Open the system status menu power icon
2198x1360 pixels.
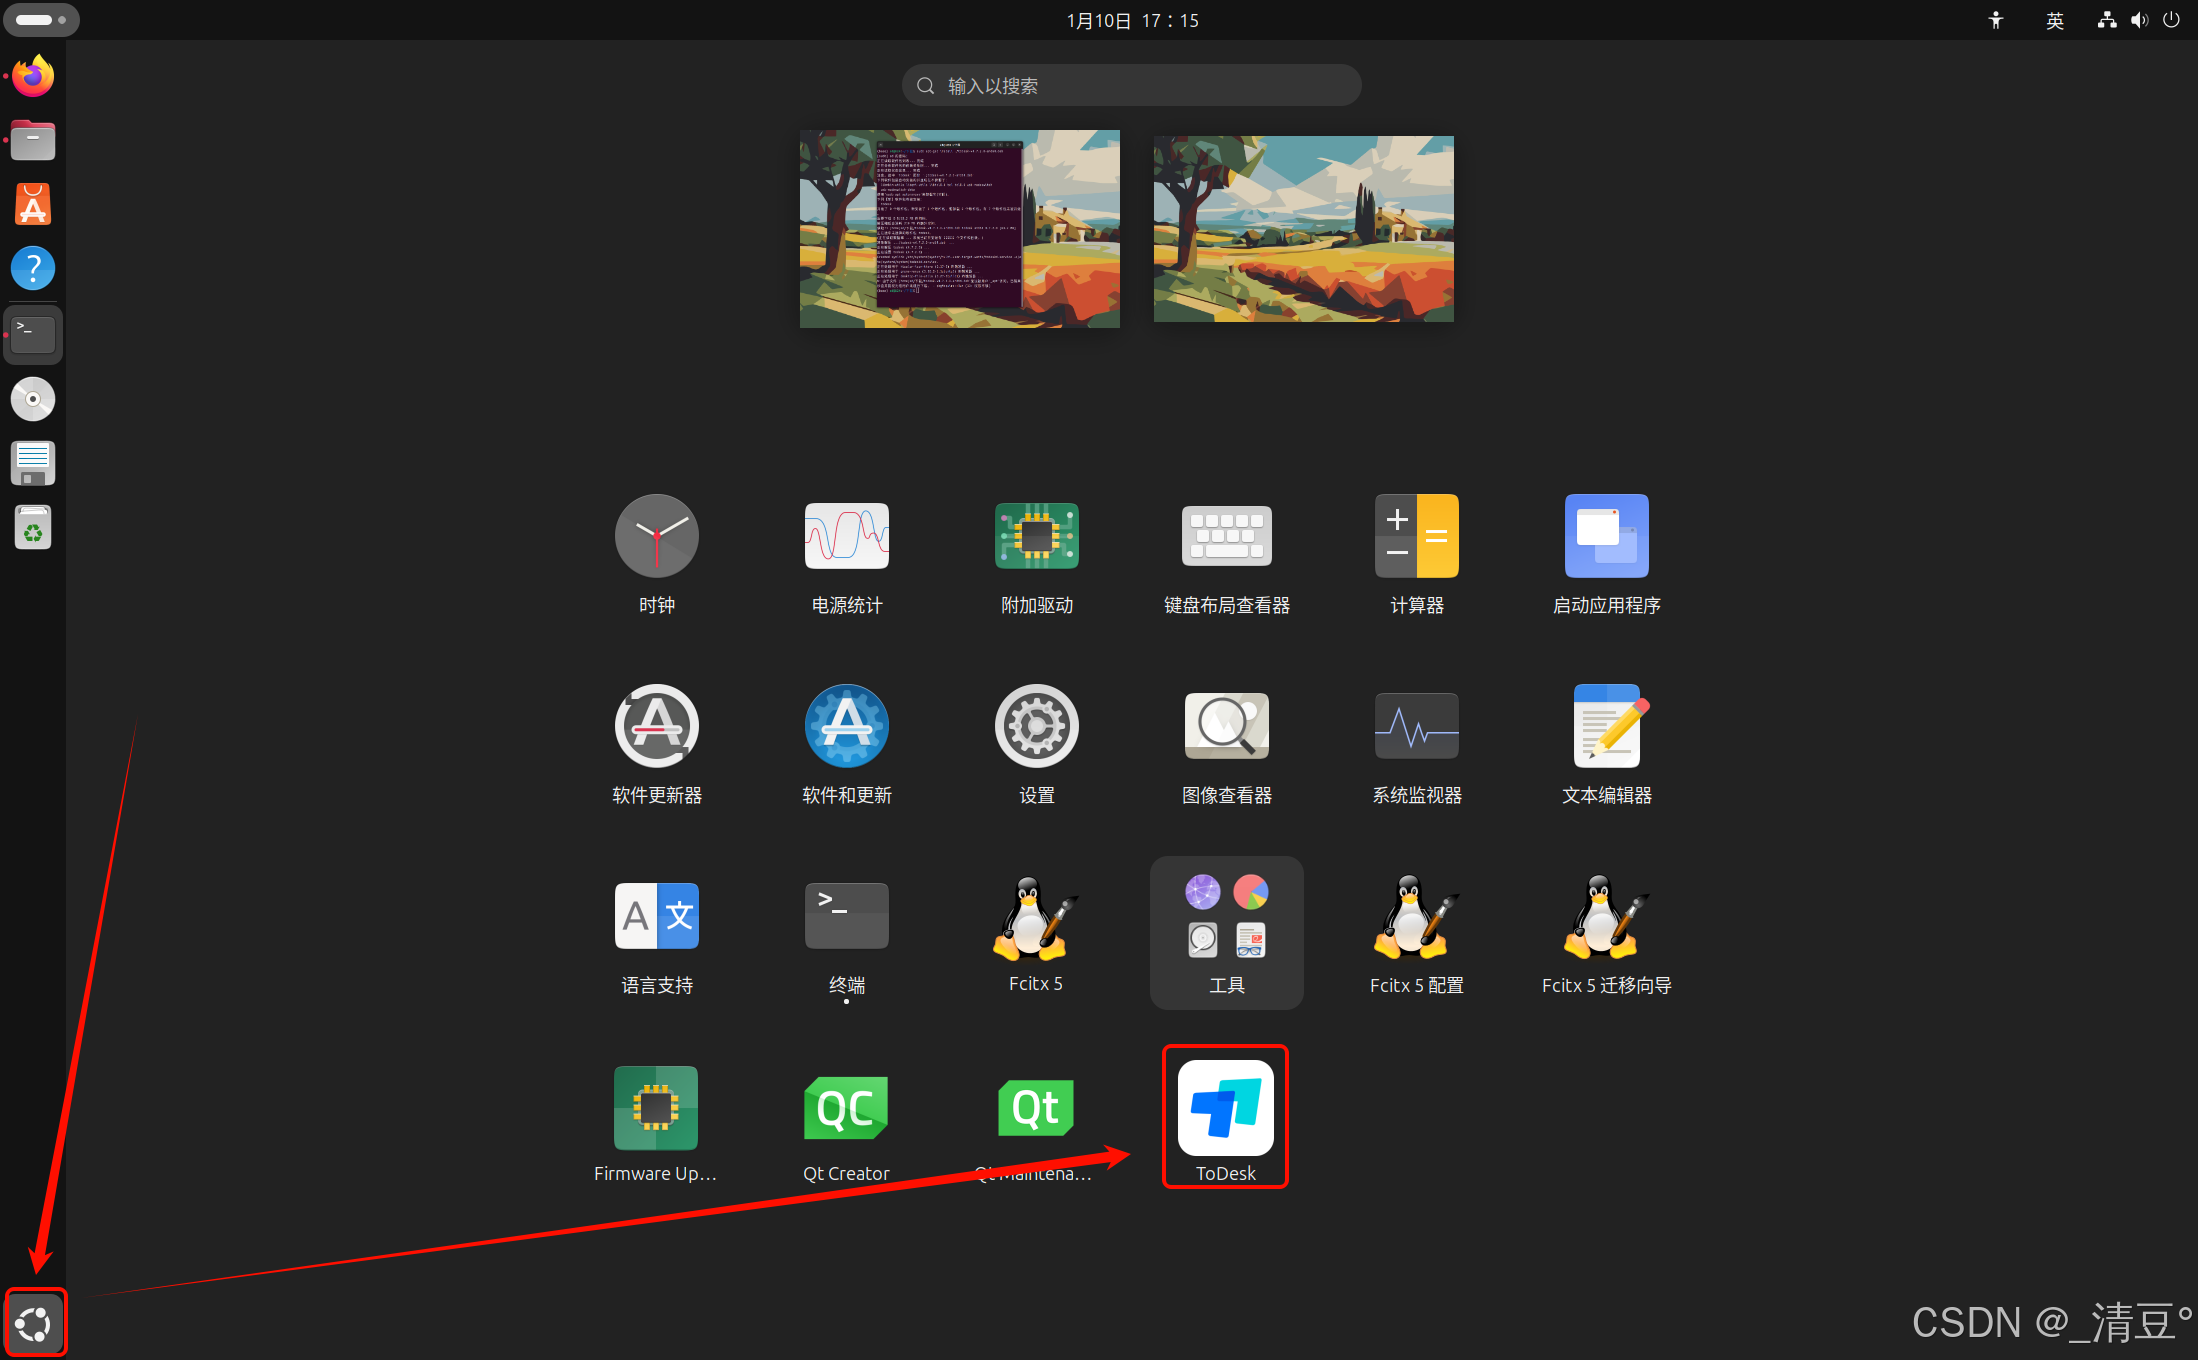(2171, 20)
